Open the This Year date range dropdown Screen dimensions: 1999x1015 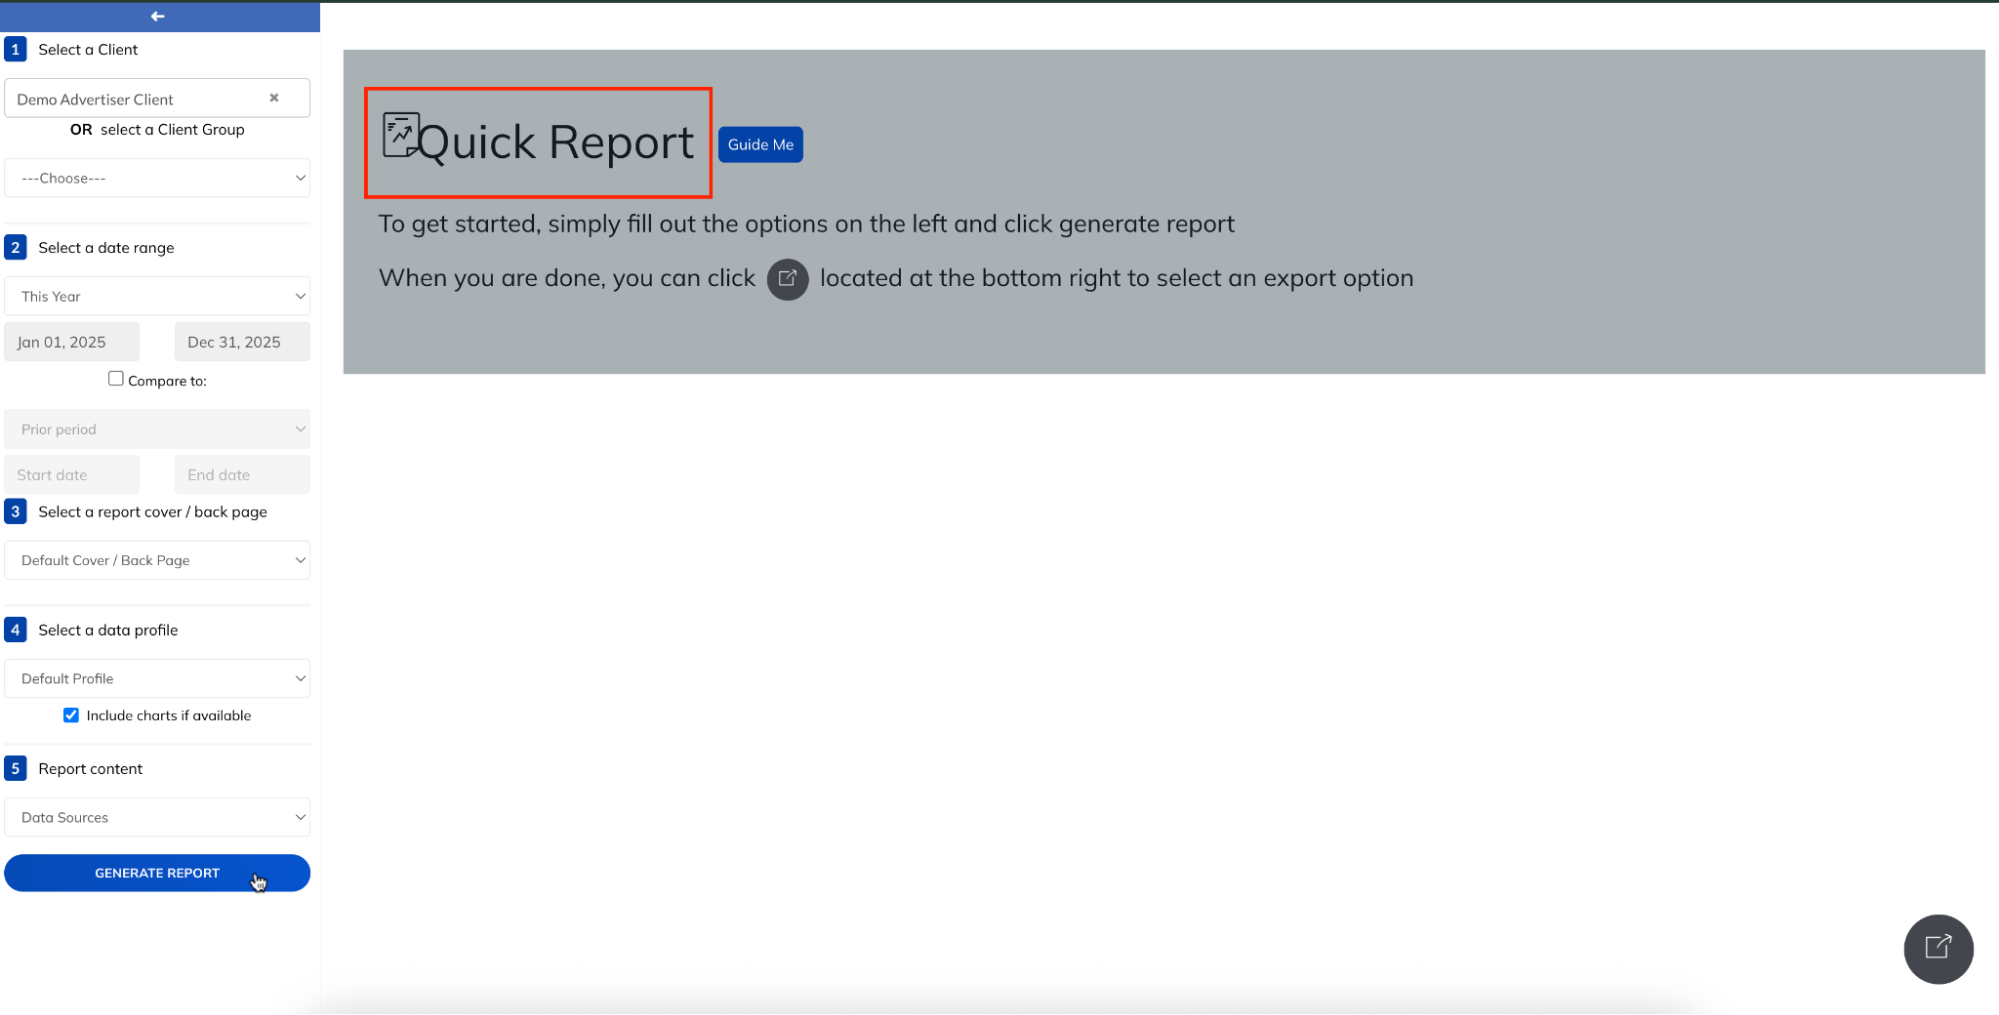[157, 295]
